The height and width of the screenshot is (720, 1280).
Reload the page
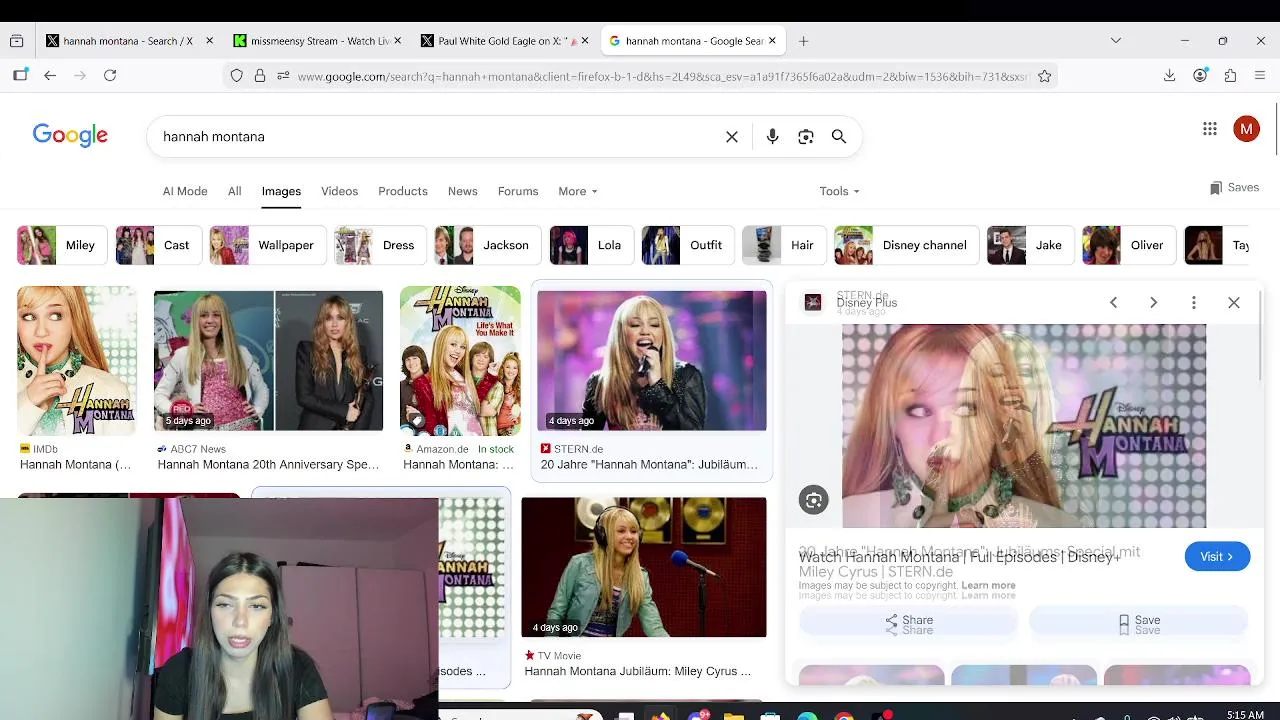click(x=110, y=76)
